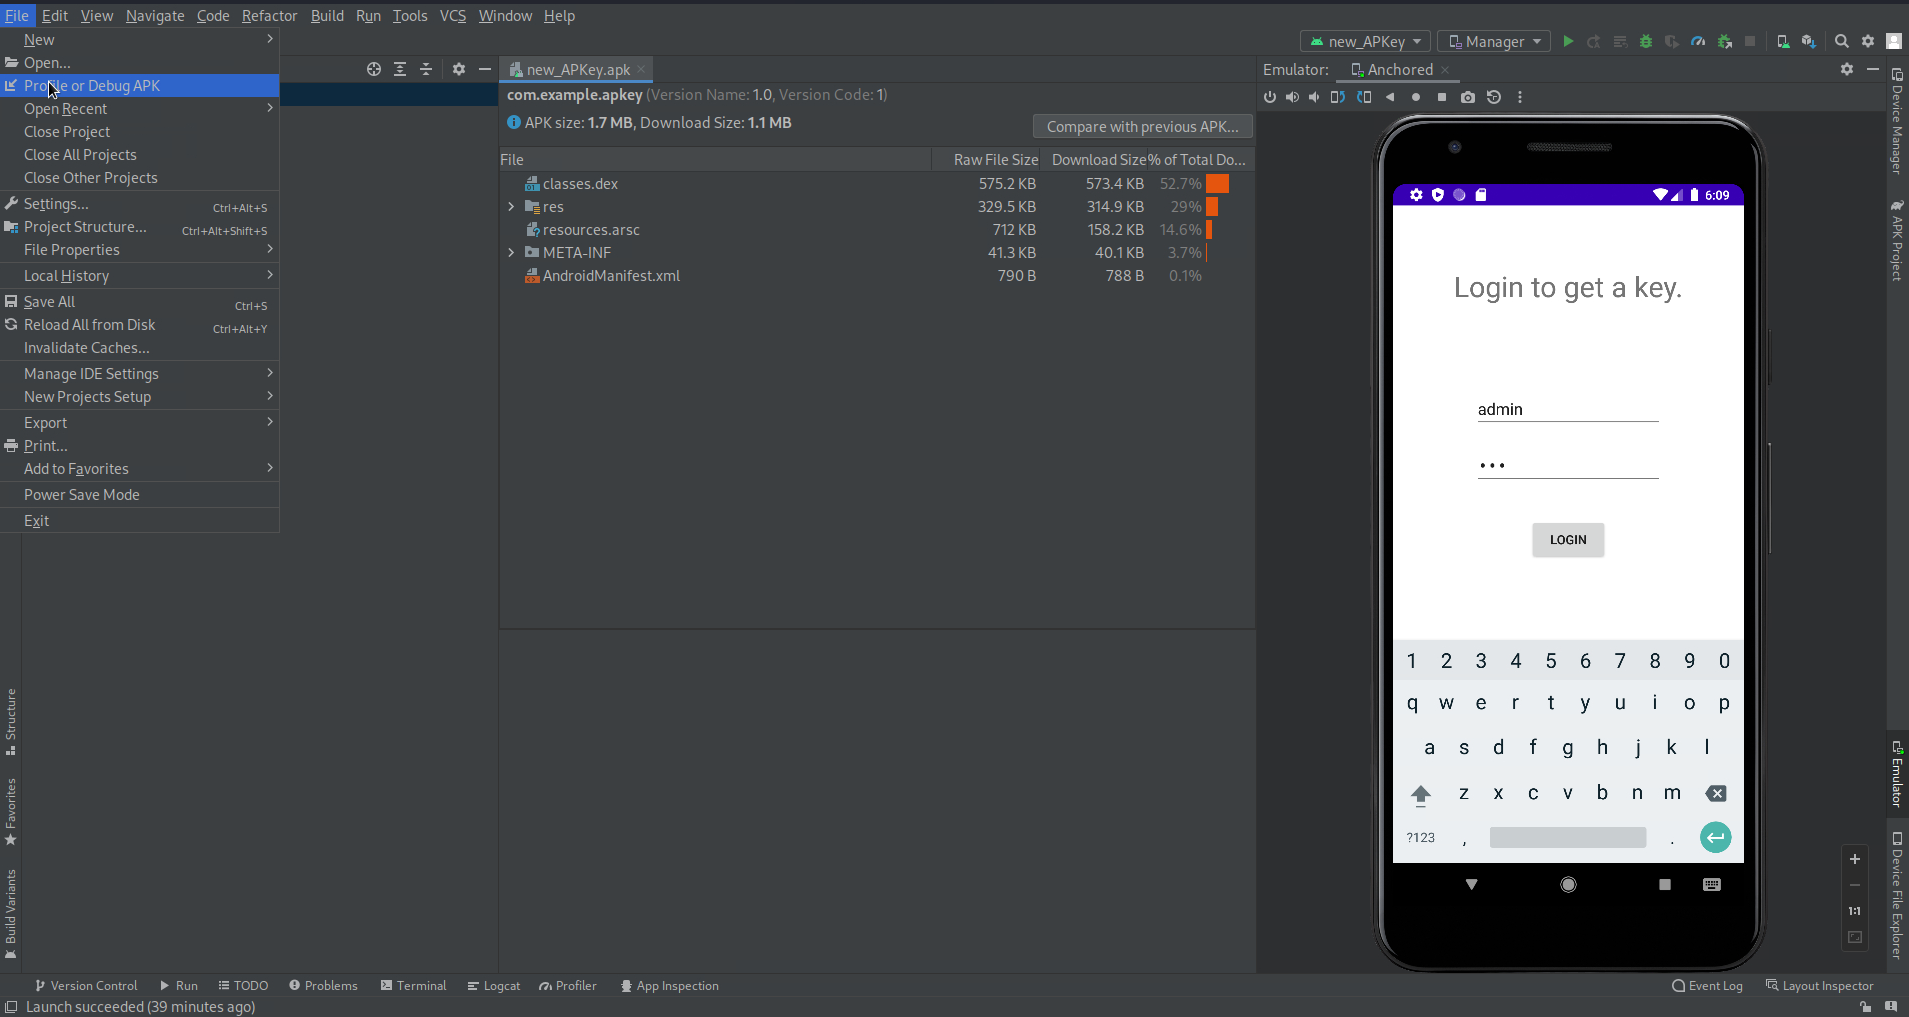Click emulator toolbar Overview square icon
Screen dimensions: 1909x1017
coord(1442,97)
